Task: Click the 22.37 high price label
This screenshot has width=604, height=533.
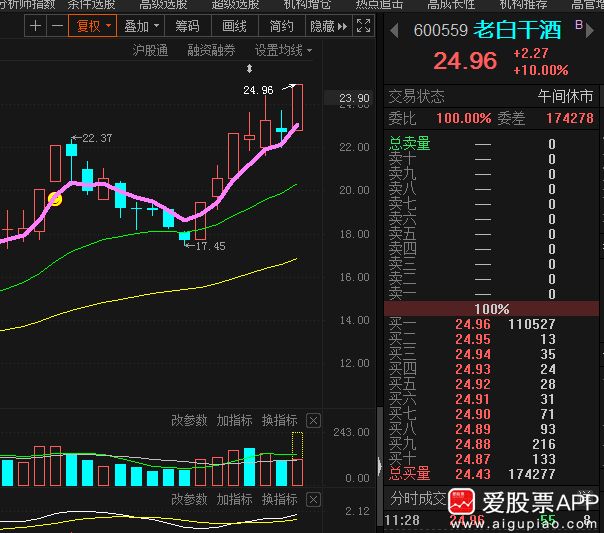Action: coord(97,138)
